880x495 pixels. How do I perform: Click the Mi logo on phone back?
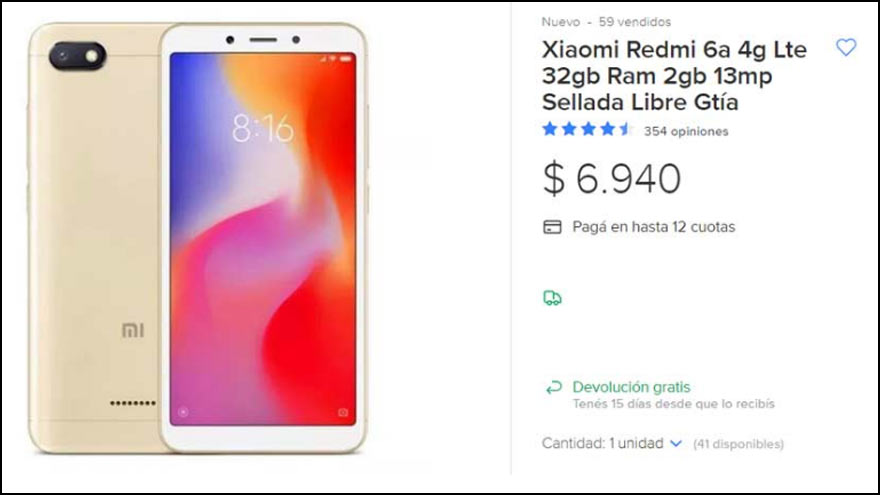[x=133, y=331]
